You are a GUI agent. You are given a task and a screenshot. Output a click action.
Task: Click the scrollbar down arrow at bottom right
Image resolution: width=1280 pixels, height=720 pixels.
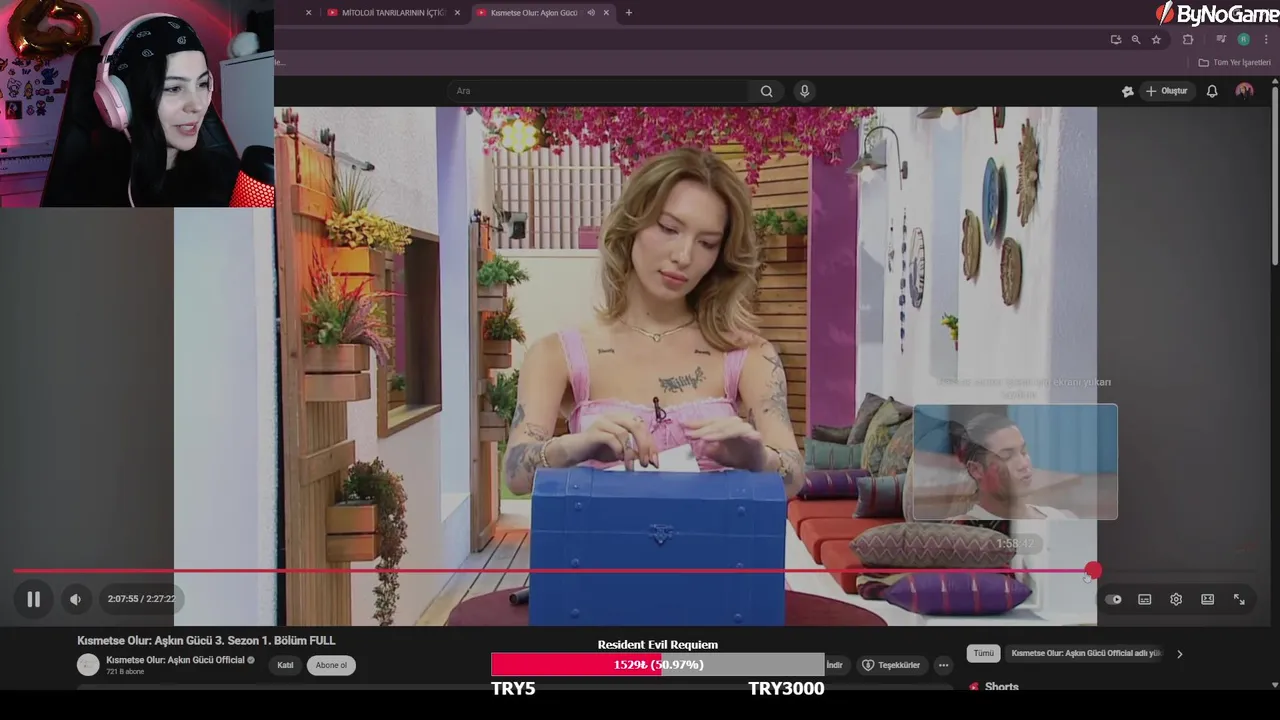[1274, 685]
